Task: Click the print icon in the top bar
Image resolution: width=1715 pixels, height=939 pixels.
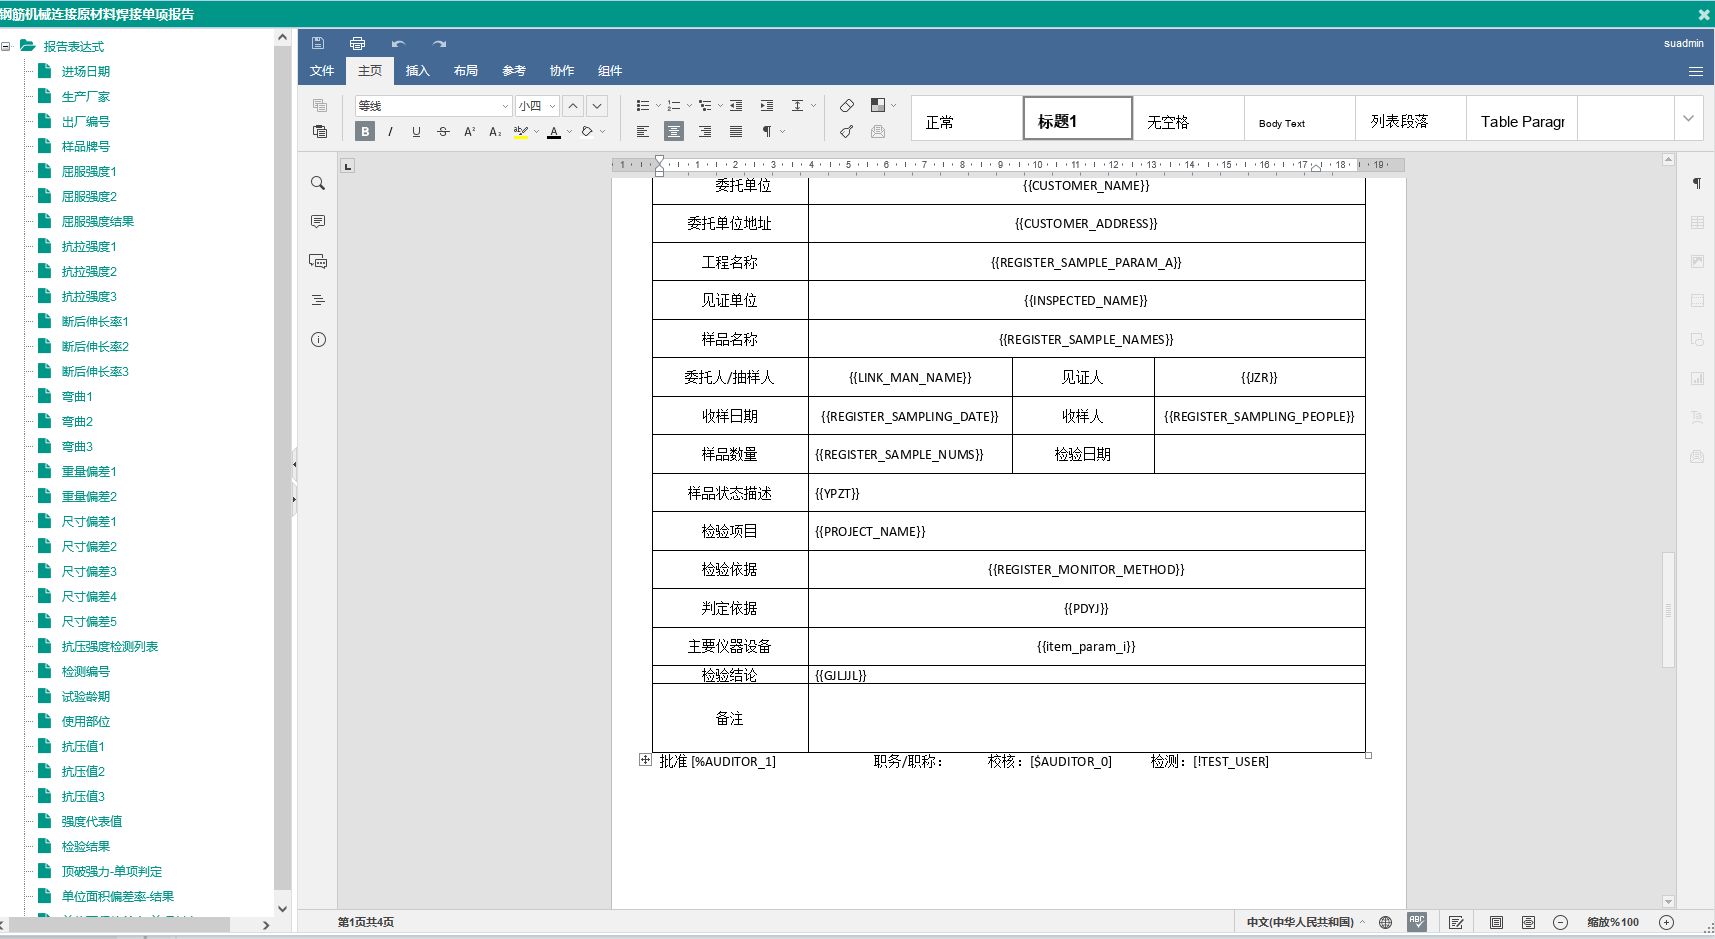Action: 357,43
